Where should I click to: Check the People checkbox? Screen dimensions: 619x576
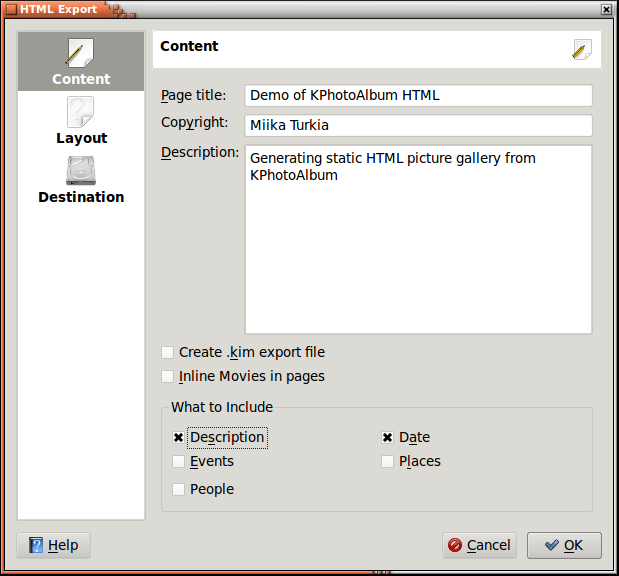(178, 490)
